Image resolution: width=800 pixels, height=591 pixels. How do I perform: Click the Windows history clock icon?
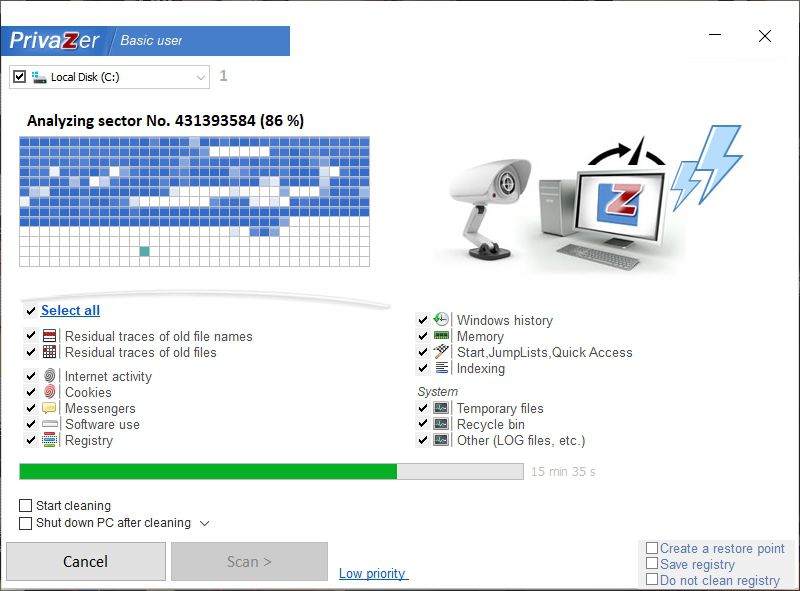[441, 319]
